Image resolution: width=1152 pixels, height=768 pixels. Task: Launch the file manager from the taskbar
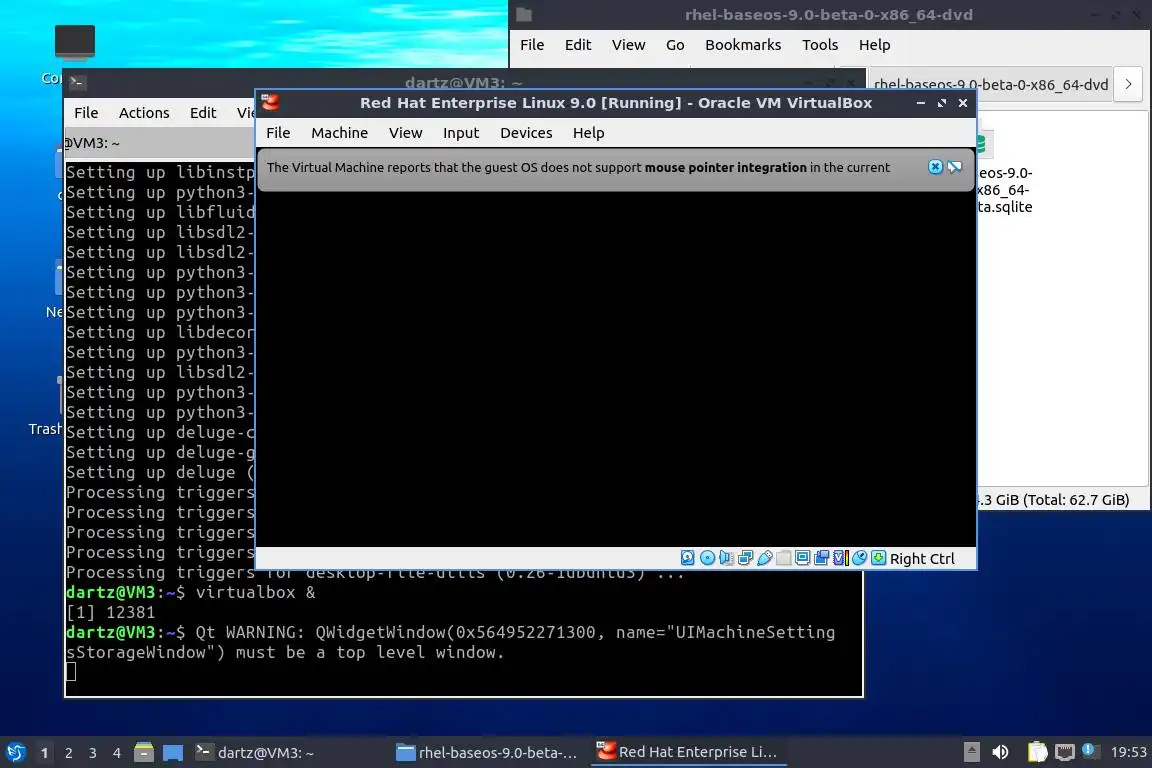pos(144,752)
